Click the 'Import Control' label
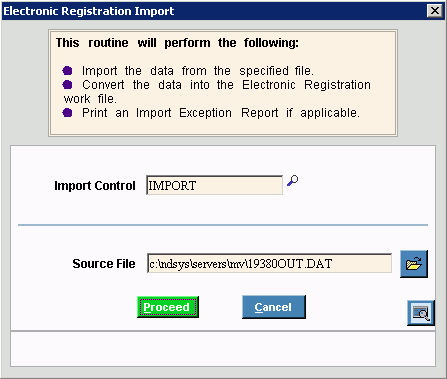Screen dimensions: 447x379 pos(95,186)
